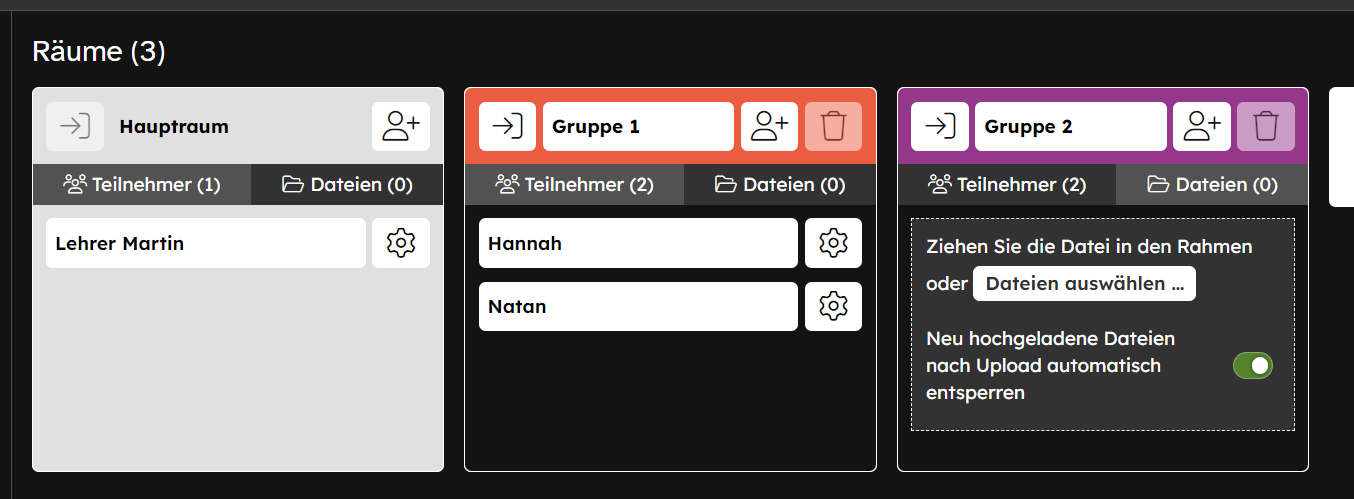
Task: Edit the Gruppe 1 room name field
Action: [638, 127]
